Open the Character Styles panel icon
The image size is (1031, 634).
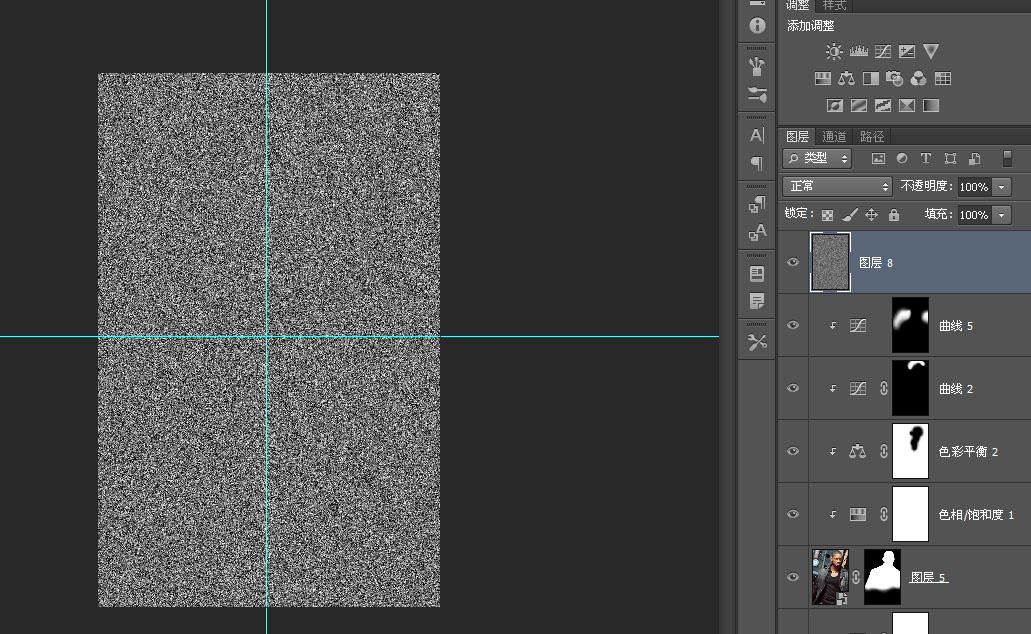757,232
